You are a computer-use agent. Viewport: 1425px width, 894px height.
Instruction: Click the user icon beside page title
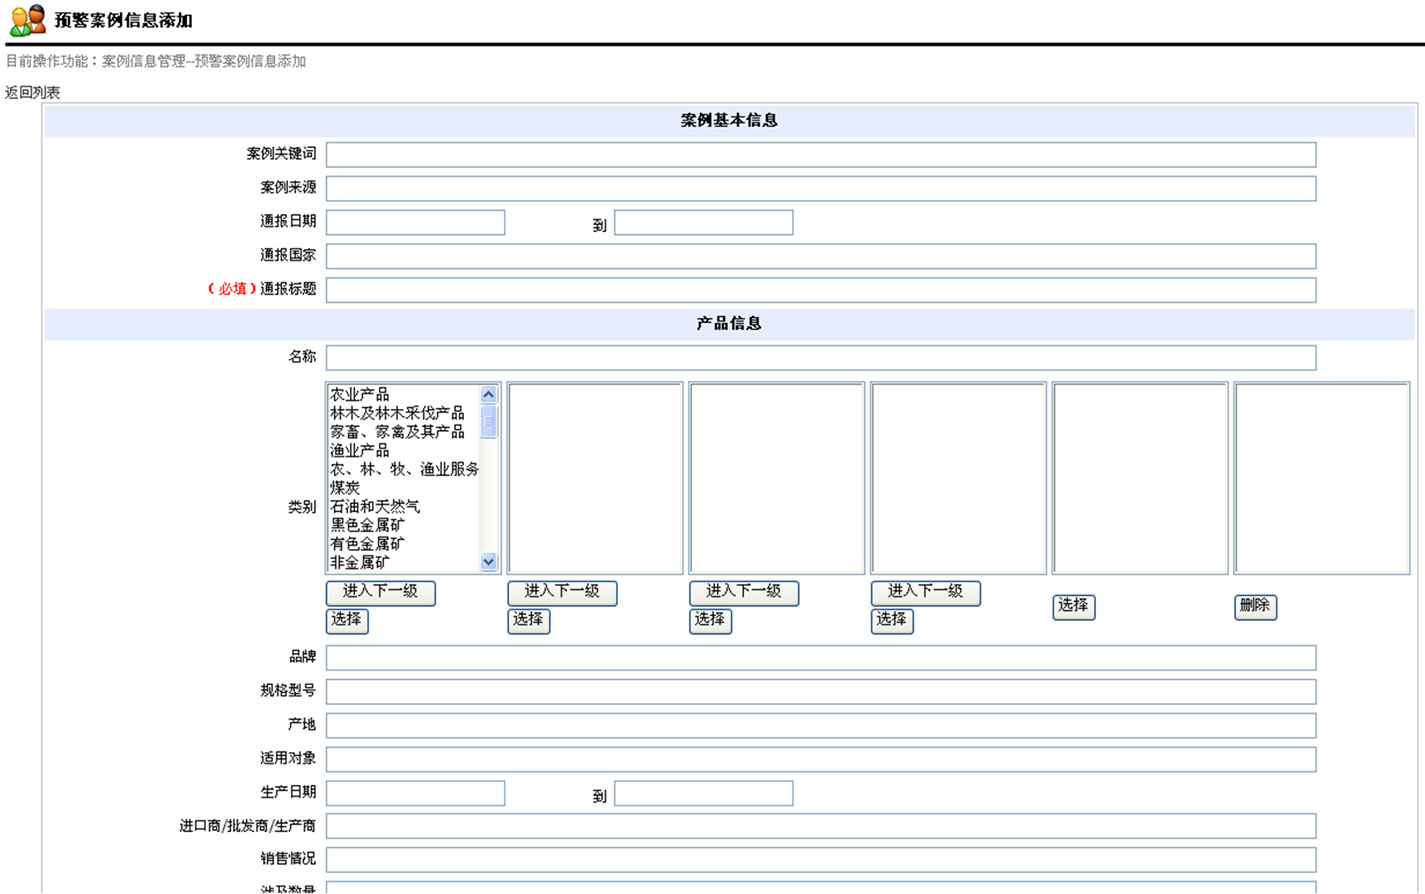pos(27,19)
